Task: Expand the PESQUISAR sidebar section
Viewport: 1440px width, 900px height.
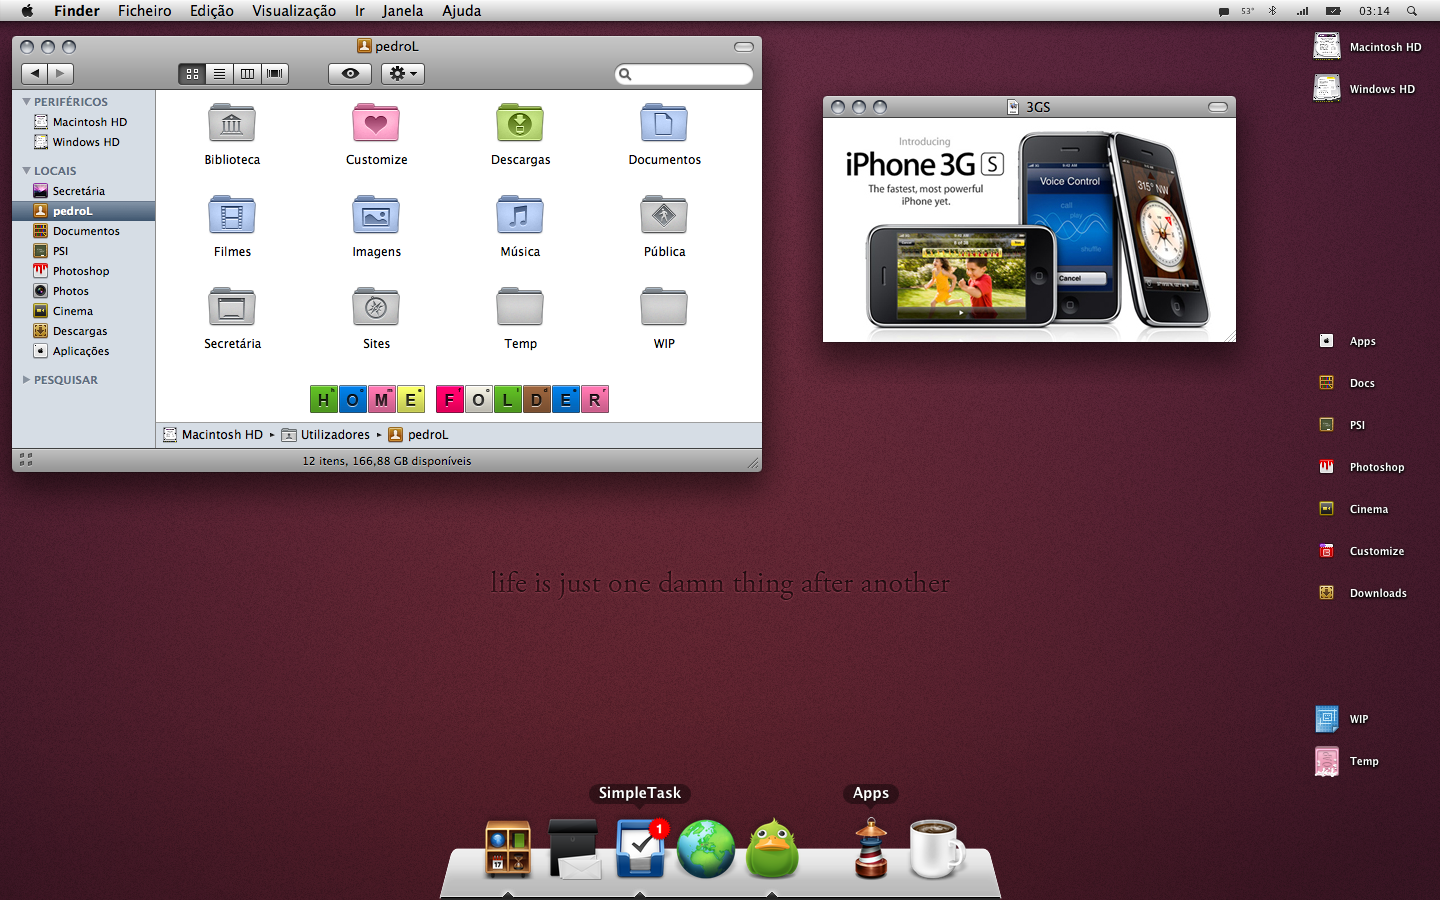Action: [x=27, y=380]
